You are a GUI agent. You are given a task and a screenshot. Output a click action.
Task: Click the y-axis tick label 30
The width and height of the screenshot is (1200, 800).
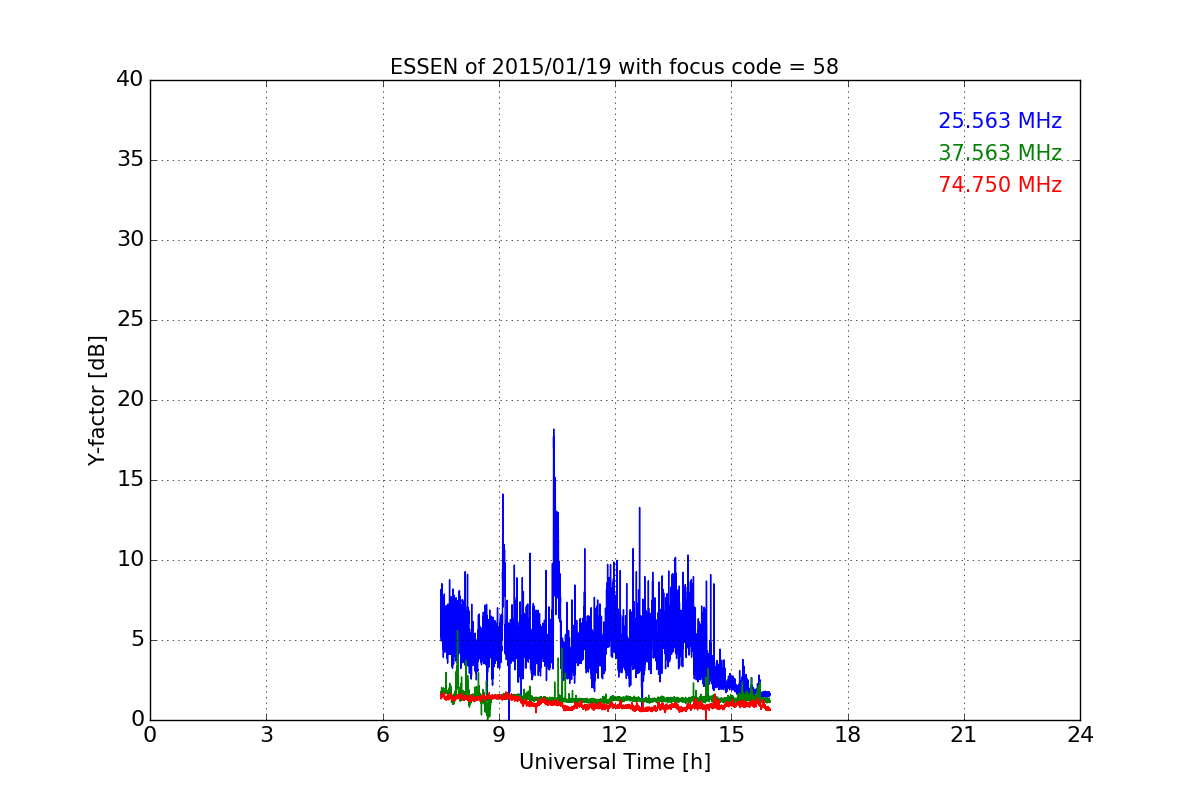click(130, 239)
